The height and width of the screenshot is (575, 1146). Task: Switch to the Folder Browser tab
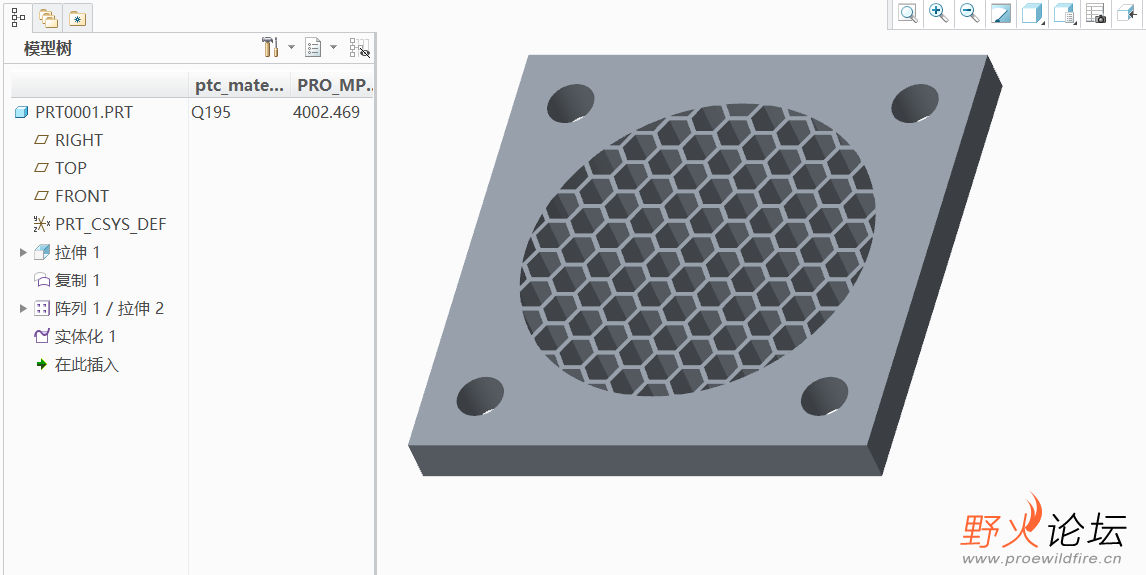[48, 18]
